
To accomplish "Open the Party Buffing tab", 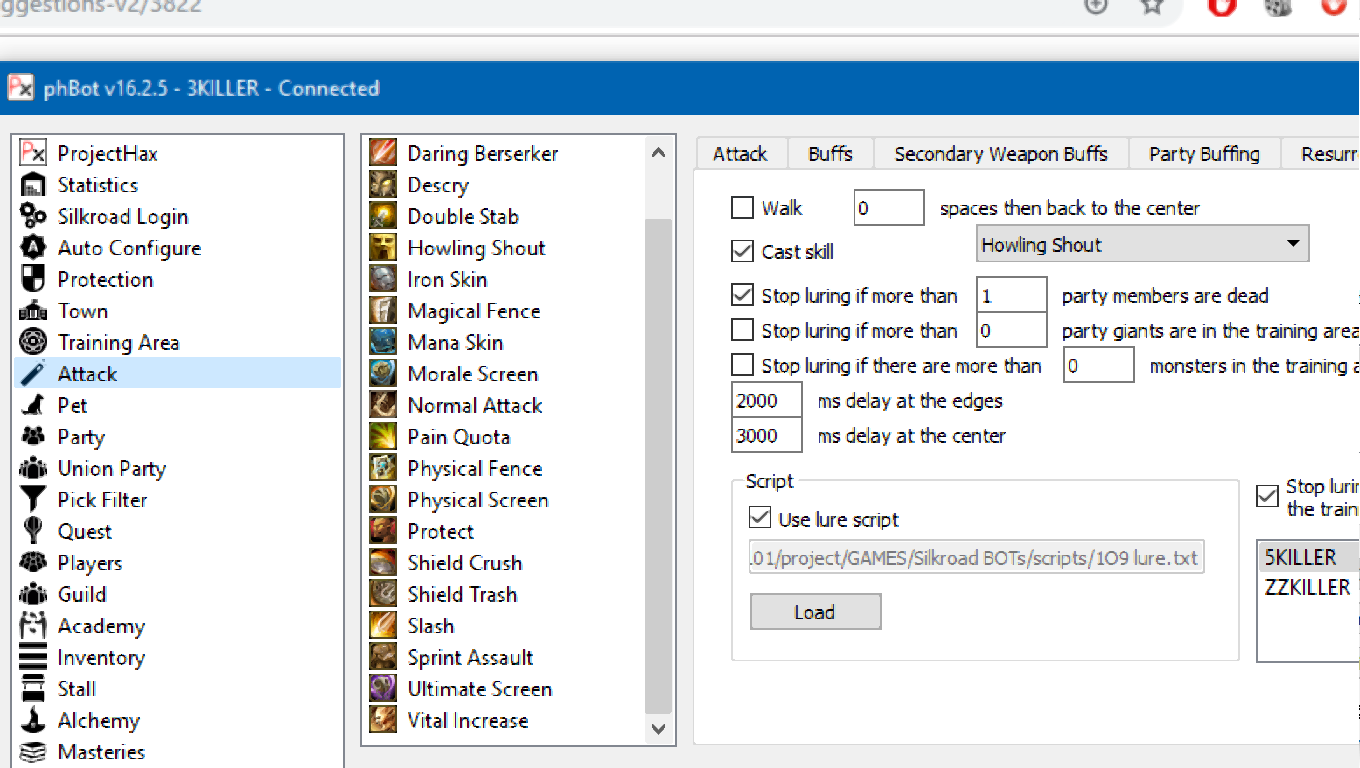I will click(1204, 154).
